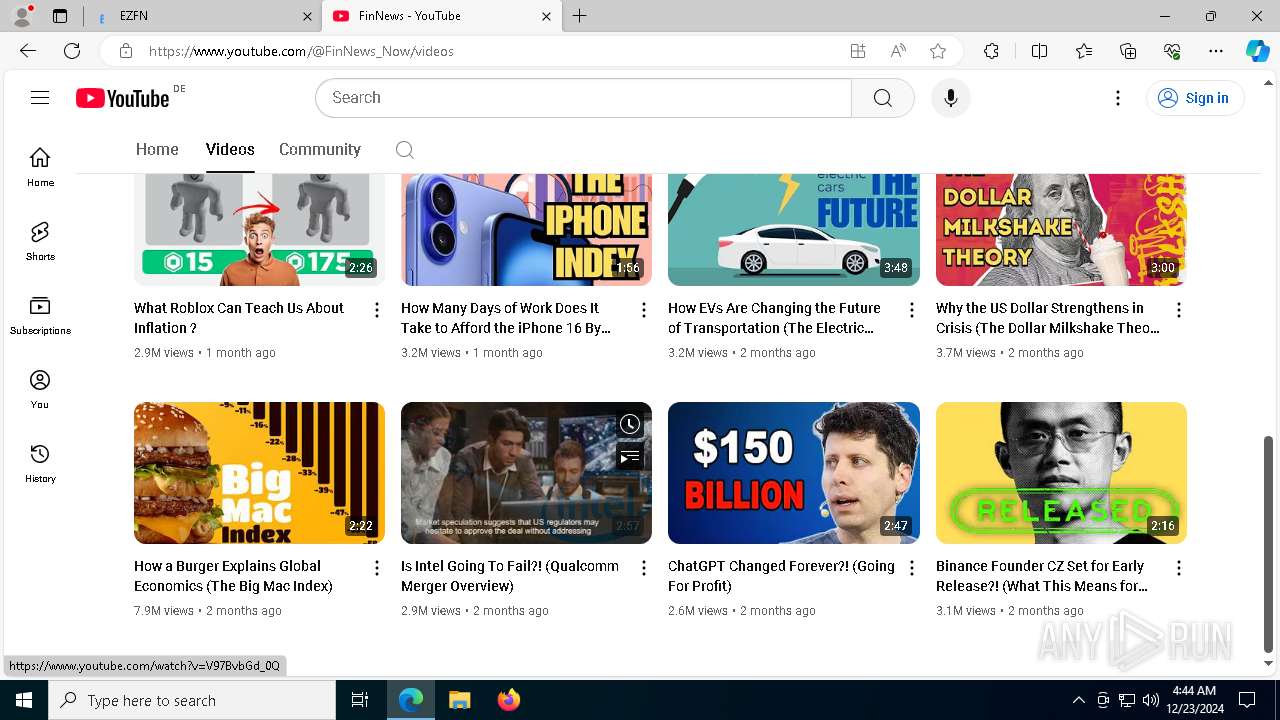Open browser Collections
Viewport: 1280px width, 720px height.
[x=1128, y=51]
